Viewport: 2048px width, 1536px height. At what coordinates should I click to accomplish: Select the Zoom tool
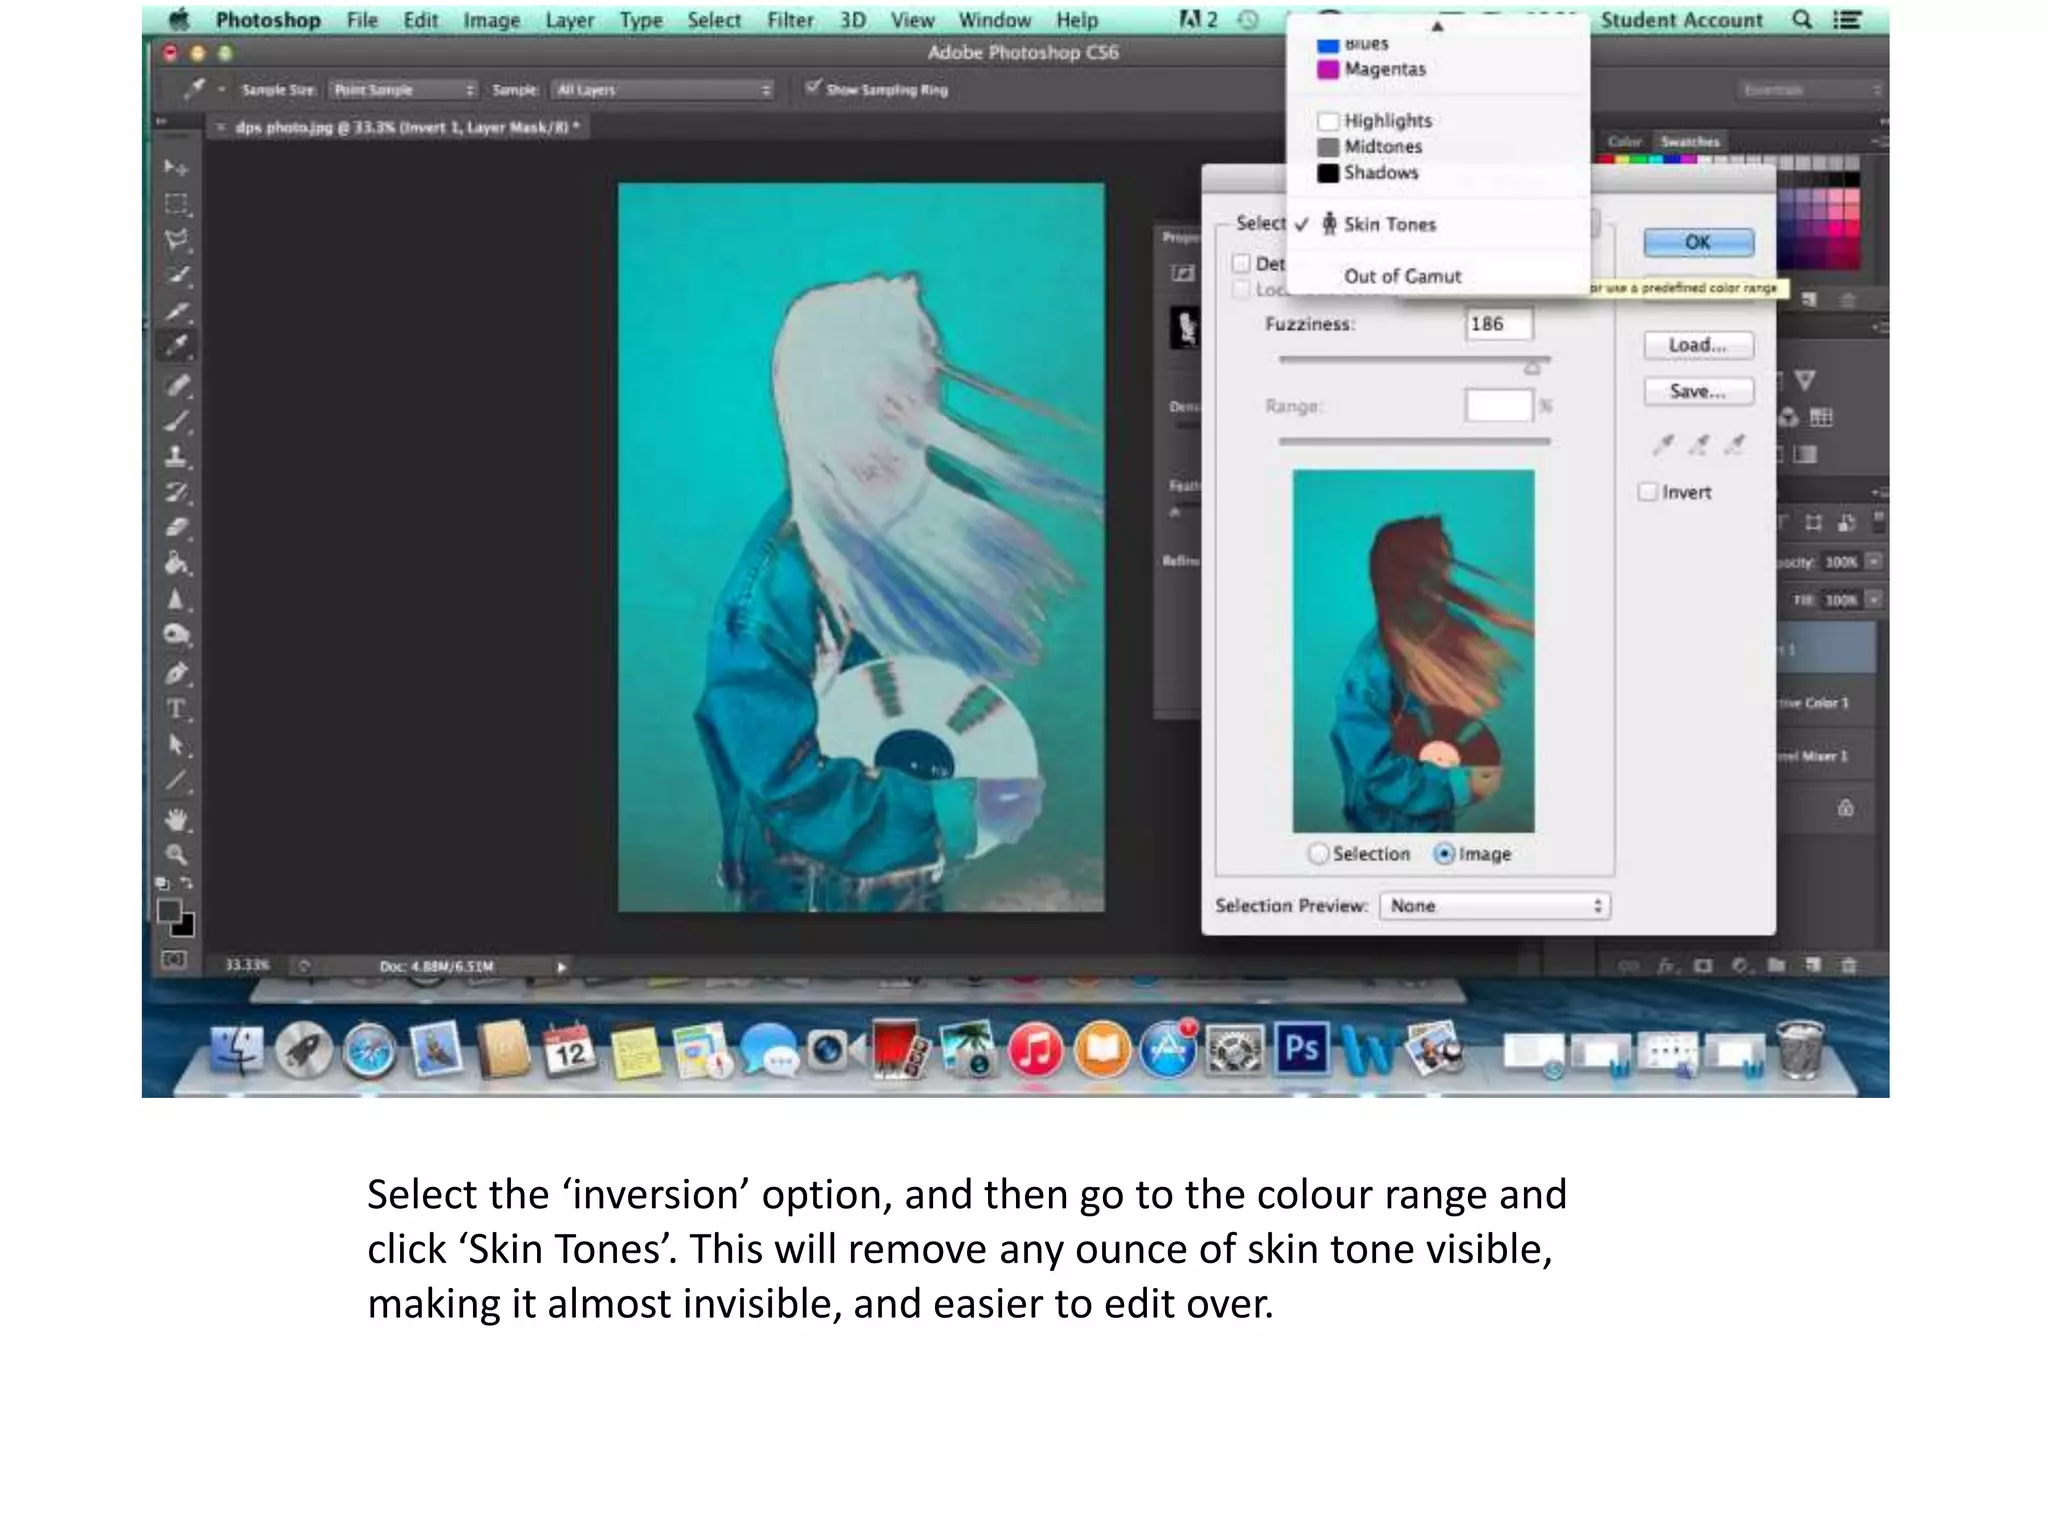coord(176,855)
